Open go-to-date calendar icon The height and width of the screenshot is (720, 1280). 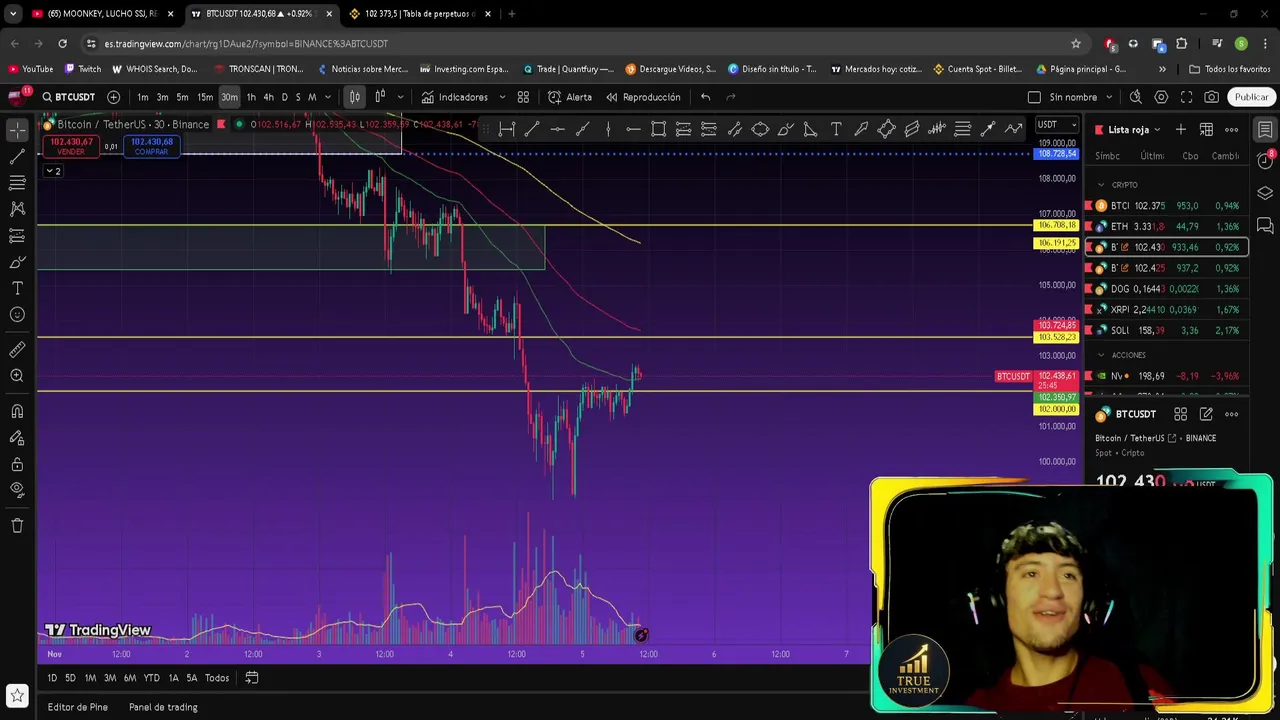[252, 678]
